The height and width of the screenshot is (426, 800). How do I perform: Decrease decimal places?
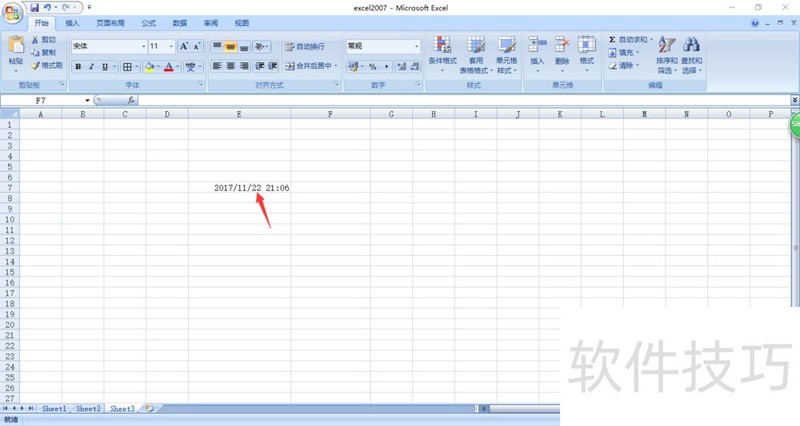pyautogui.click(x=415, y=66)
